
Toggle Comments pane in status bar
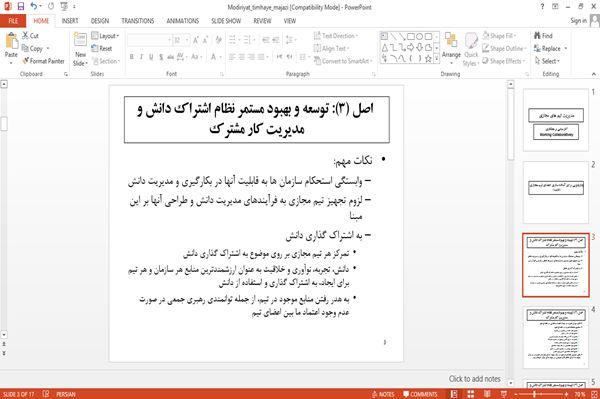pos(420,394)
